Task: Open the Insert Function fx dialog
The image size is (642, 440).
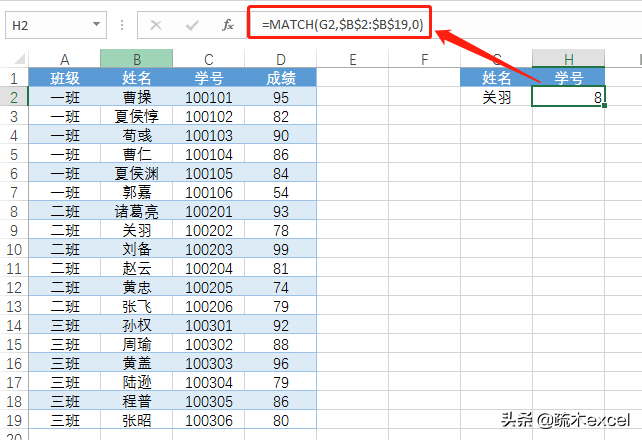Action: pyautogui.click(x=228, y=25)
